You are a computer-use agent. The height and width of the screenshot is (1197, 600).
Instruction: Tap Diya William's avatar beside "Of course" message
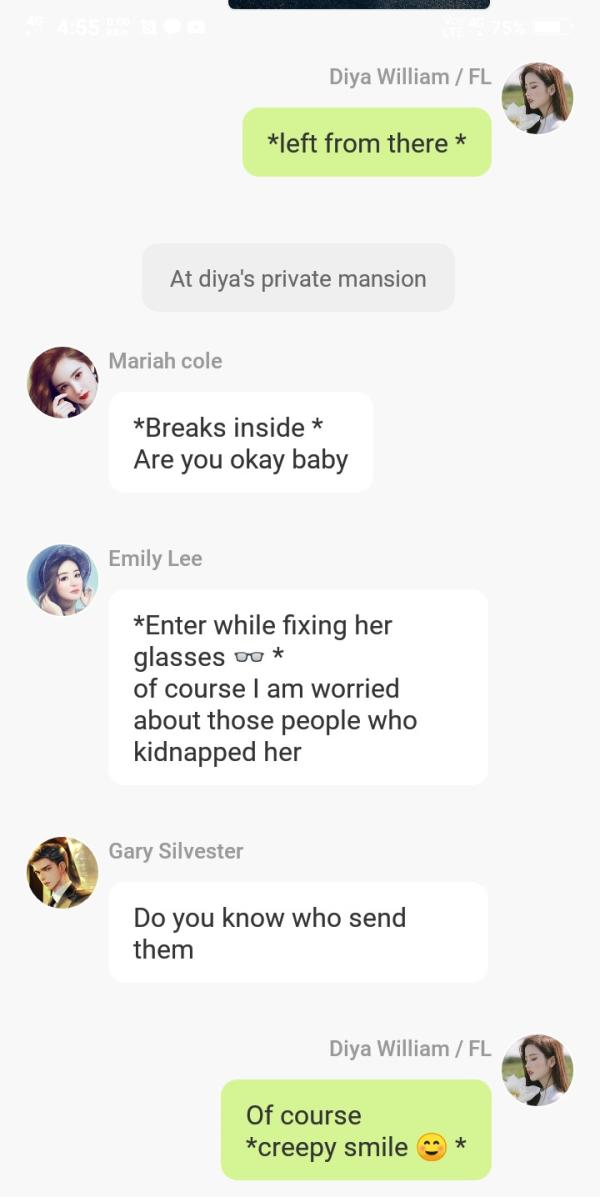pyautogui.click(x=537, y=1070)
